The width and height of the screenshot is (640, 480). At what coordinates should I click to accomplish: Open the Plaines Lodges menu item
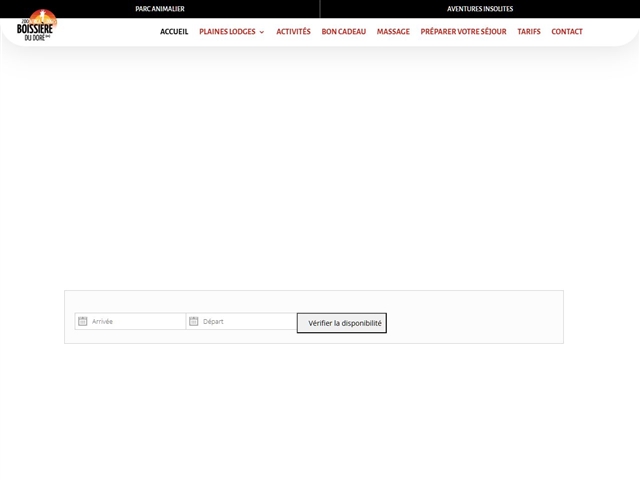227,32
